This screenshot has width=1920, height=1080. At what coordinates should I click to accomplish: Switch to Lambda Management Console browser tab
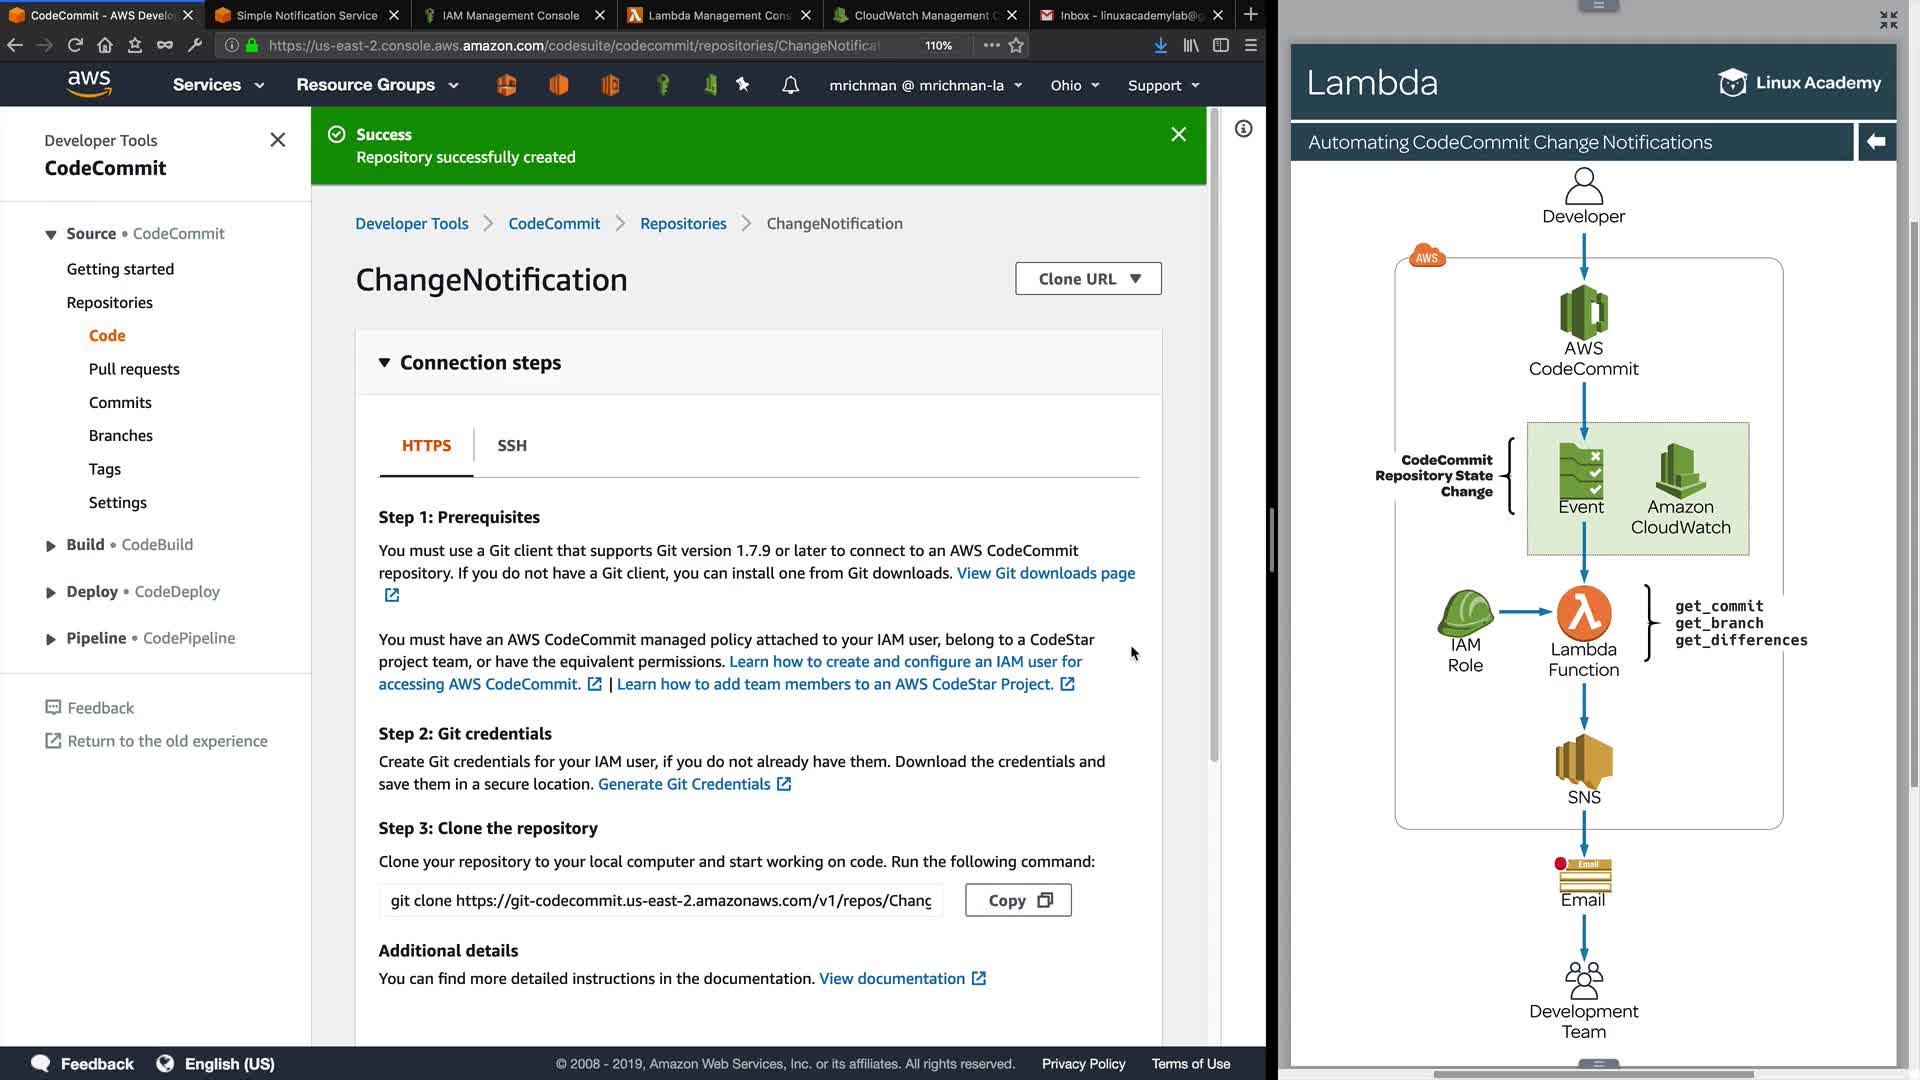tap(718, 15)
